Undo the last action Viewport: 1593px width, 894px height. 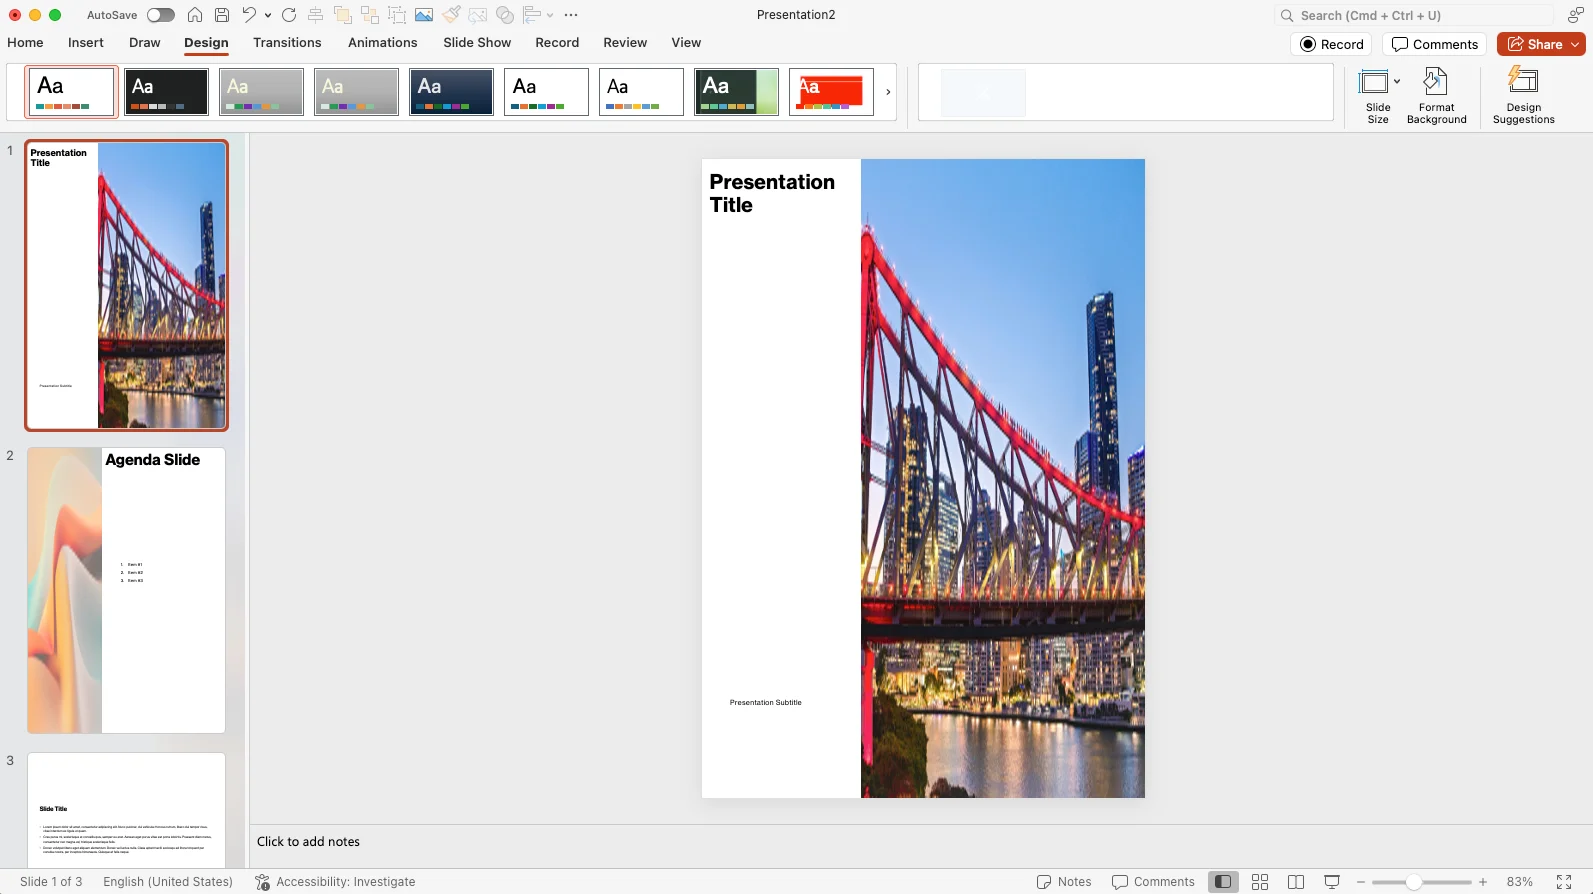249,15
